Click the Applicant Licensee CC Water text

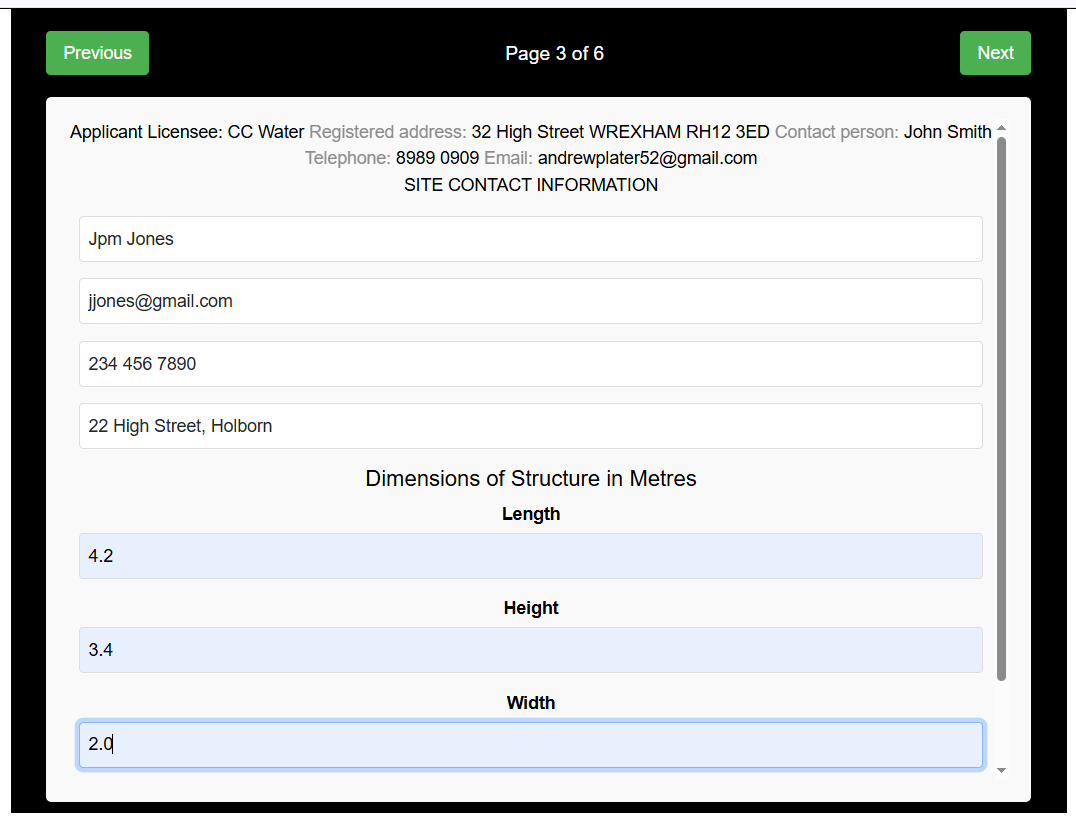186,131
